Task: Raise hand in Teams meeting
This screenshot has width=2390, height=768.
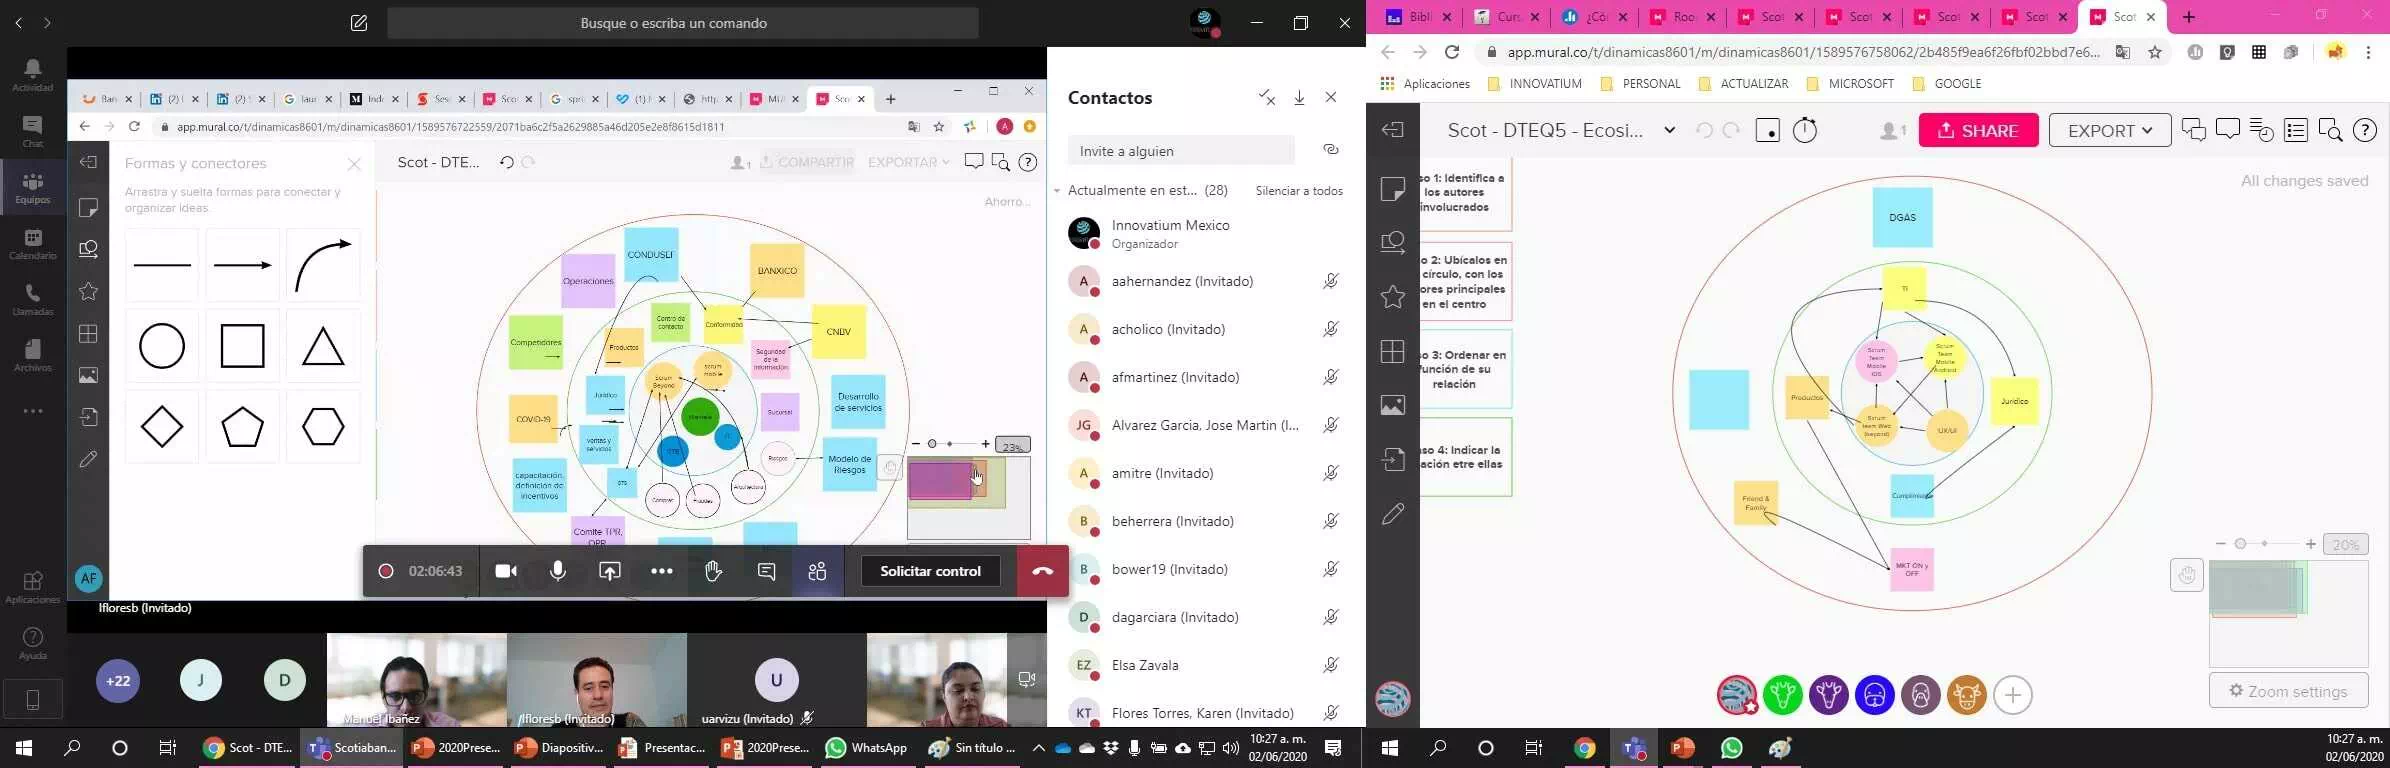Action: click(713, 571)
